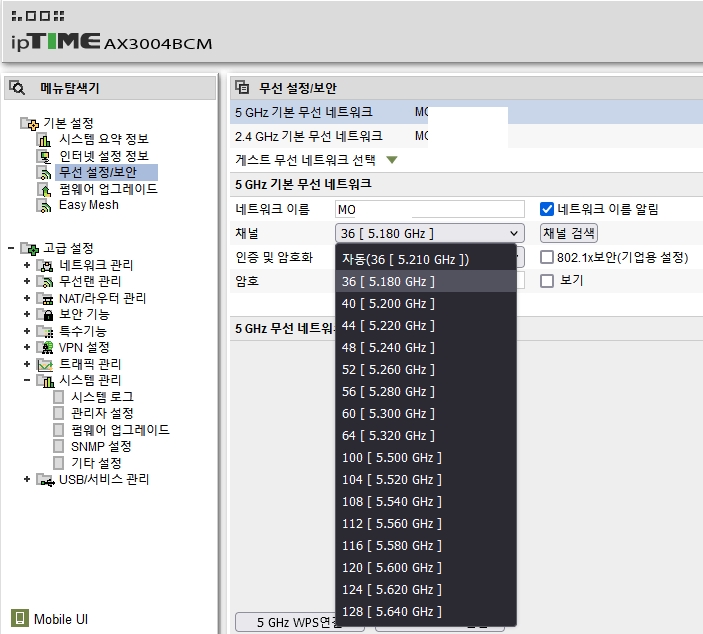Collapse the 시스템 관리 tree node
This screenshot has height=634, width=703.
pos(27,381)
